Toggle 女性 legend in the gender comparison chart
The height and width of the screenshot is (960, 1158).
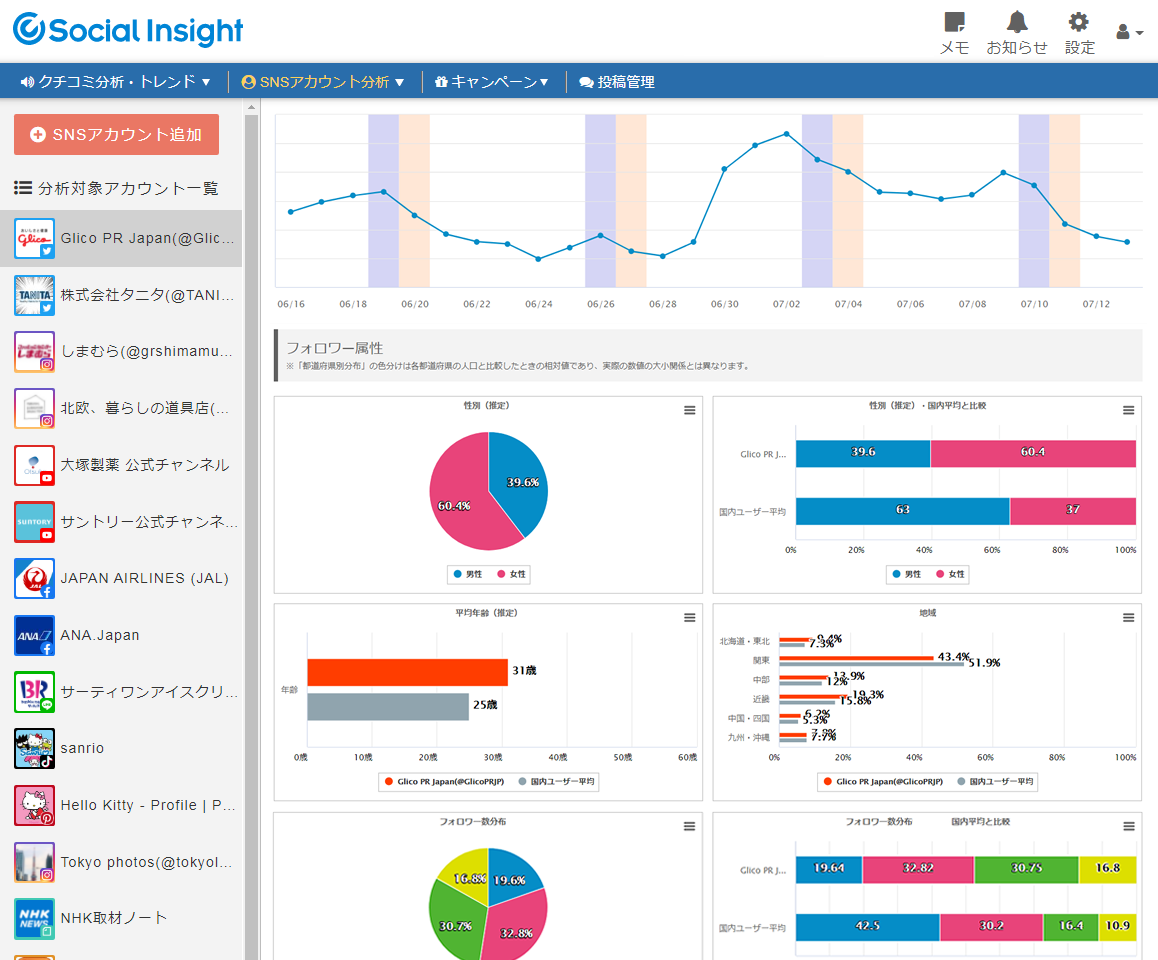pyautogui.click(x=950, y=574)
